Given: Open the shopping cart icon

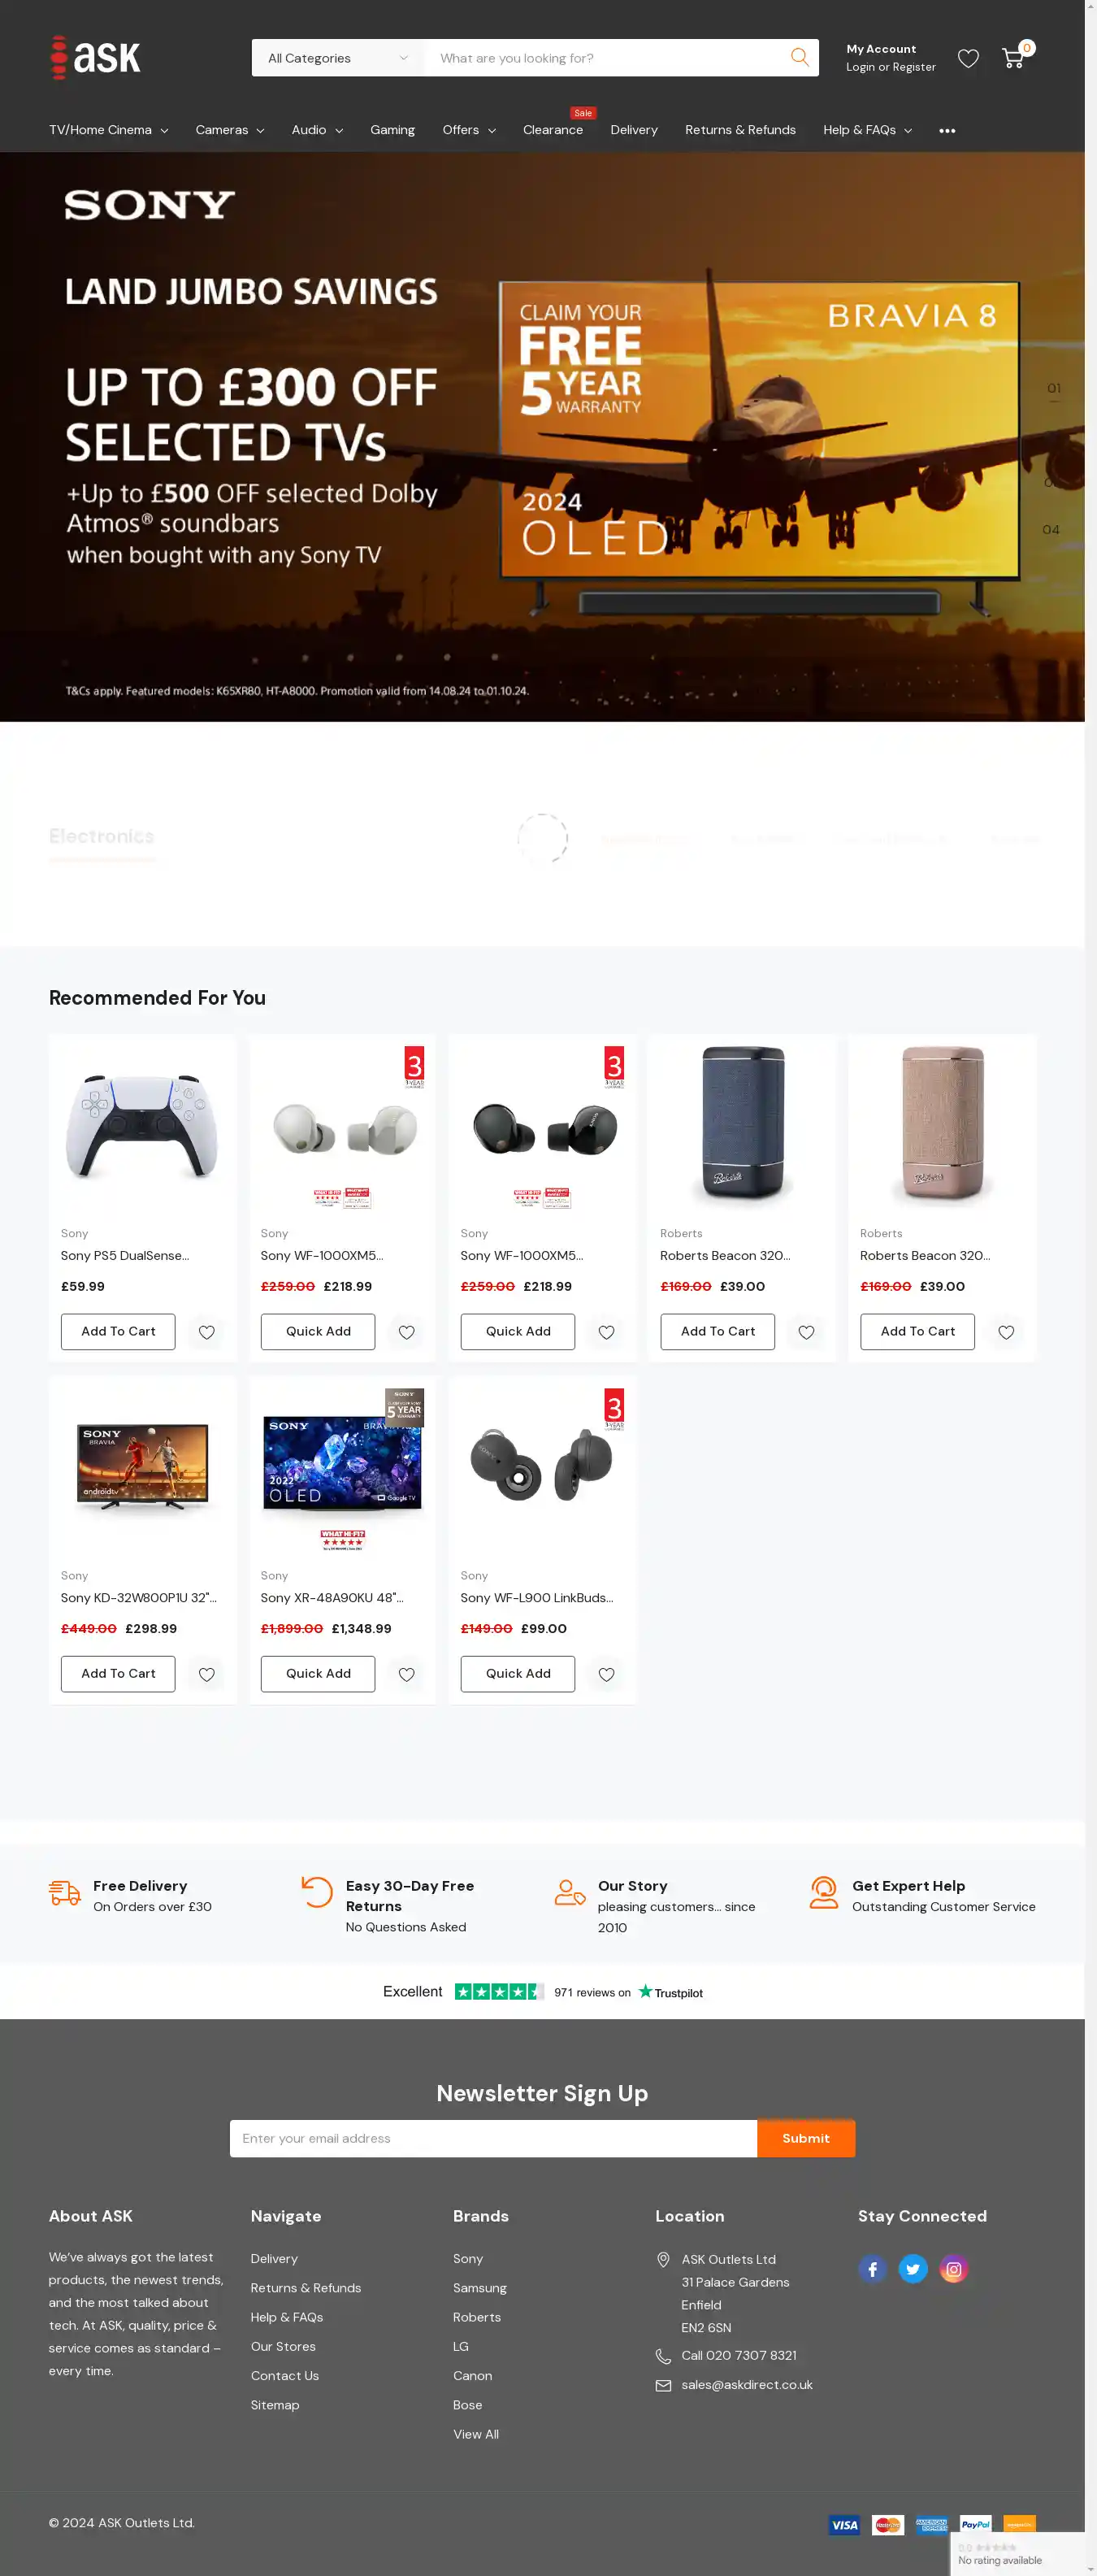Looking at the screenshot, I should (x=1013, y=57).
